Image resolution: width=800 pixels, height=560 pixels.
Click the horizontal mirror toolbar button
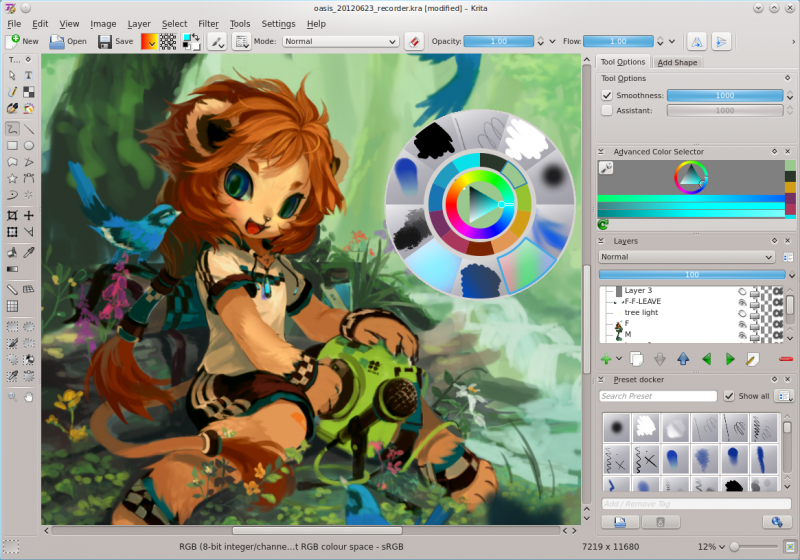point(697,41)
